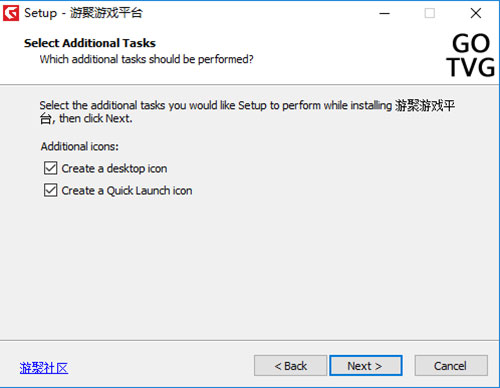
Task: Click the 'Setup - 游聚游戏平台' title bar text
Action: point(83,13)
